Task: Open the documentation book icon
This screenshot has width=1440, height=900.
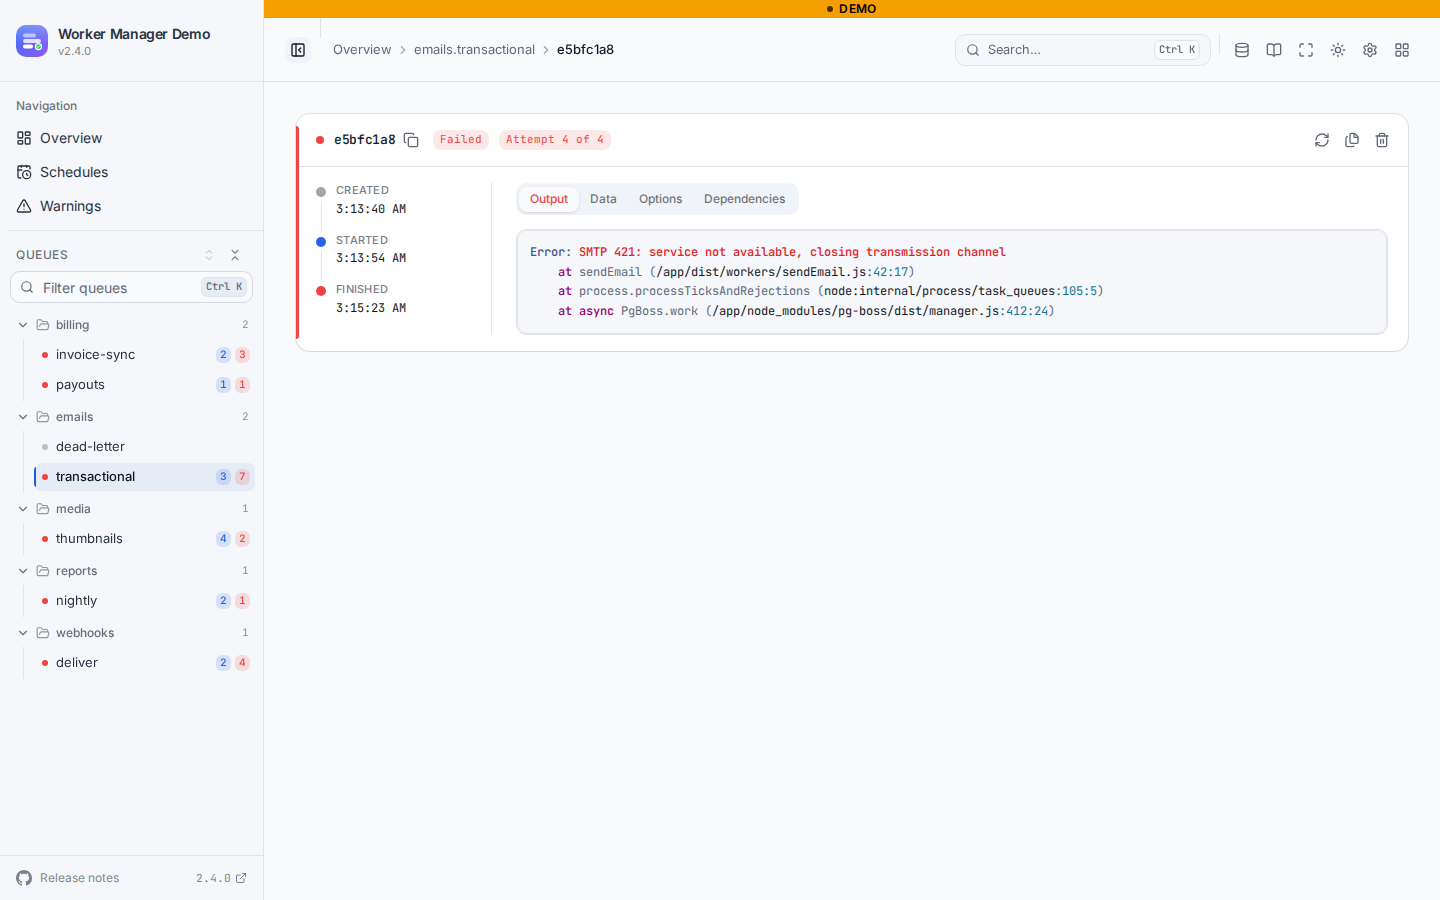Action: point(1274,50)
